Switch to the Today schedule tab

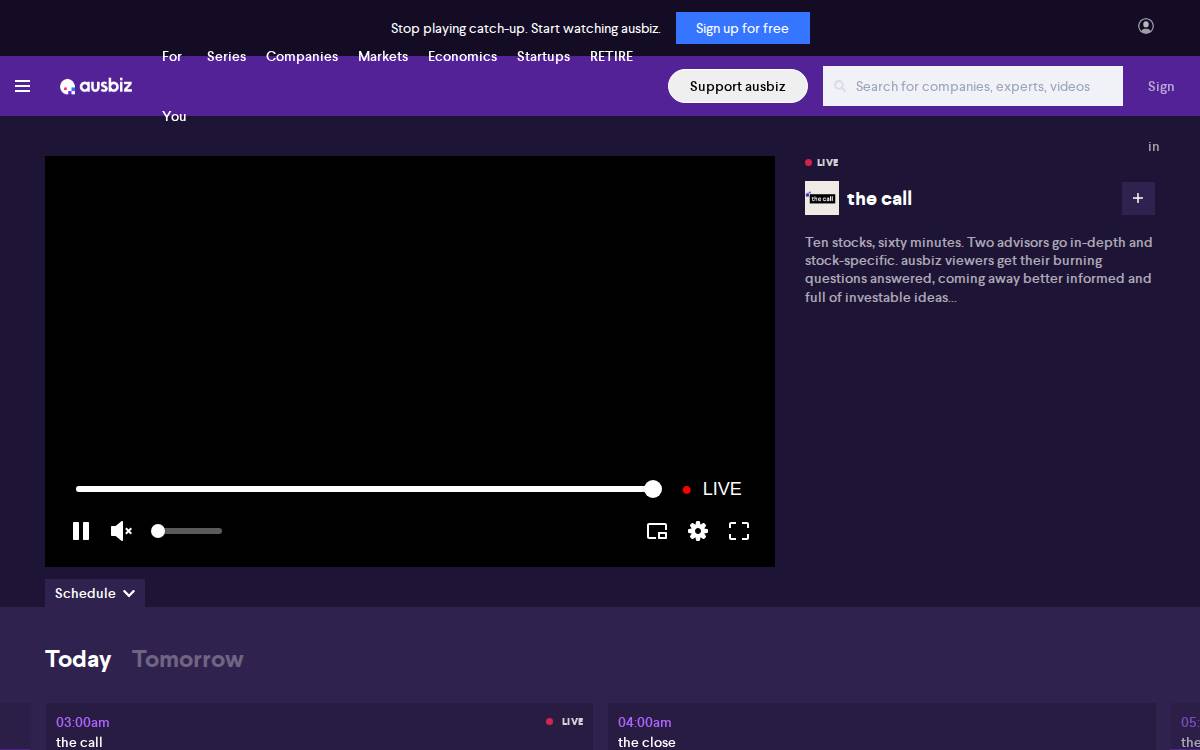pyautogui.click(x=78, y=659)
